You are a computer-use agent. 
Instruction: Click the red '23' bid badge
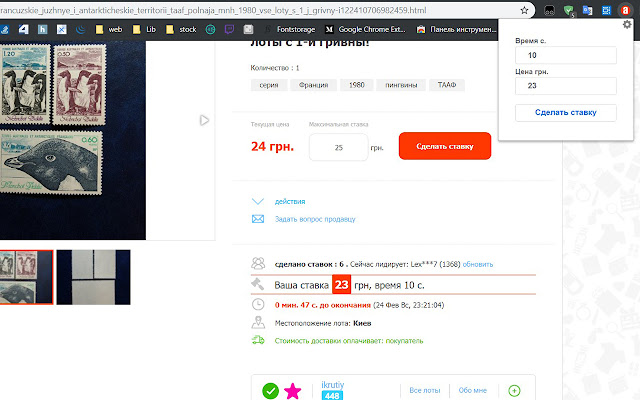pyautogui.click(x=341, y=284)
